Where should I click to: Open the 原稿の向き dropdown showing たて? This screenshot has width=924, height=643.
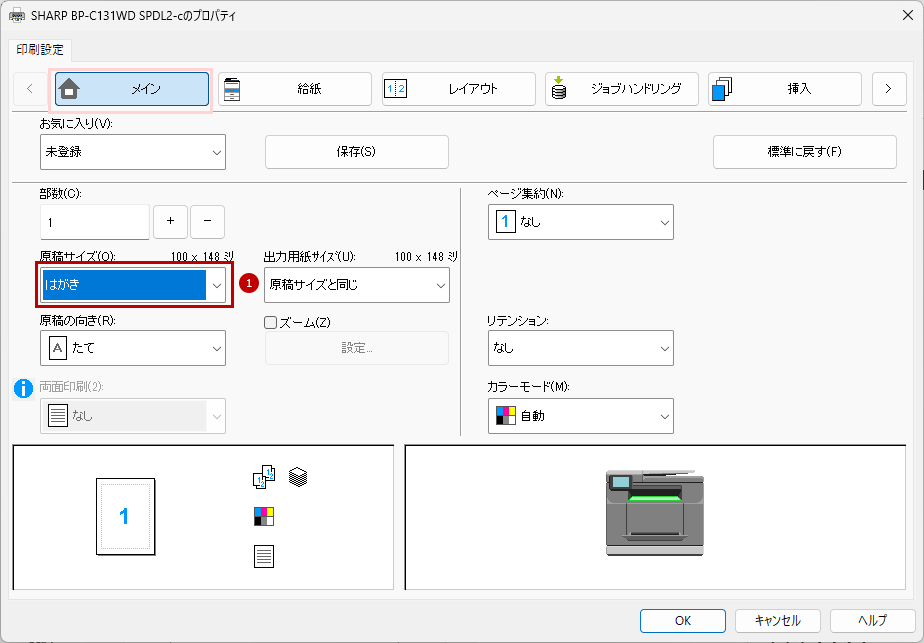[133, 348]
